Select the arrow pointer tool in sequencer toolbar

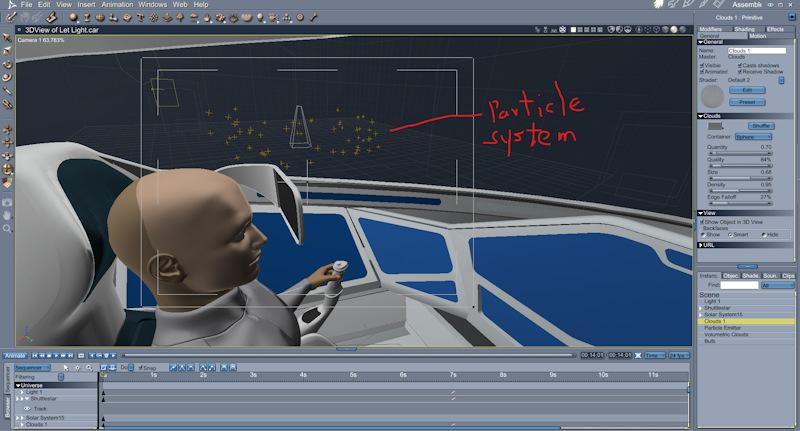pos(66,367)
